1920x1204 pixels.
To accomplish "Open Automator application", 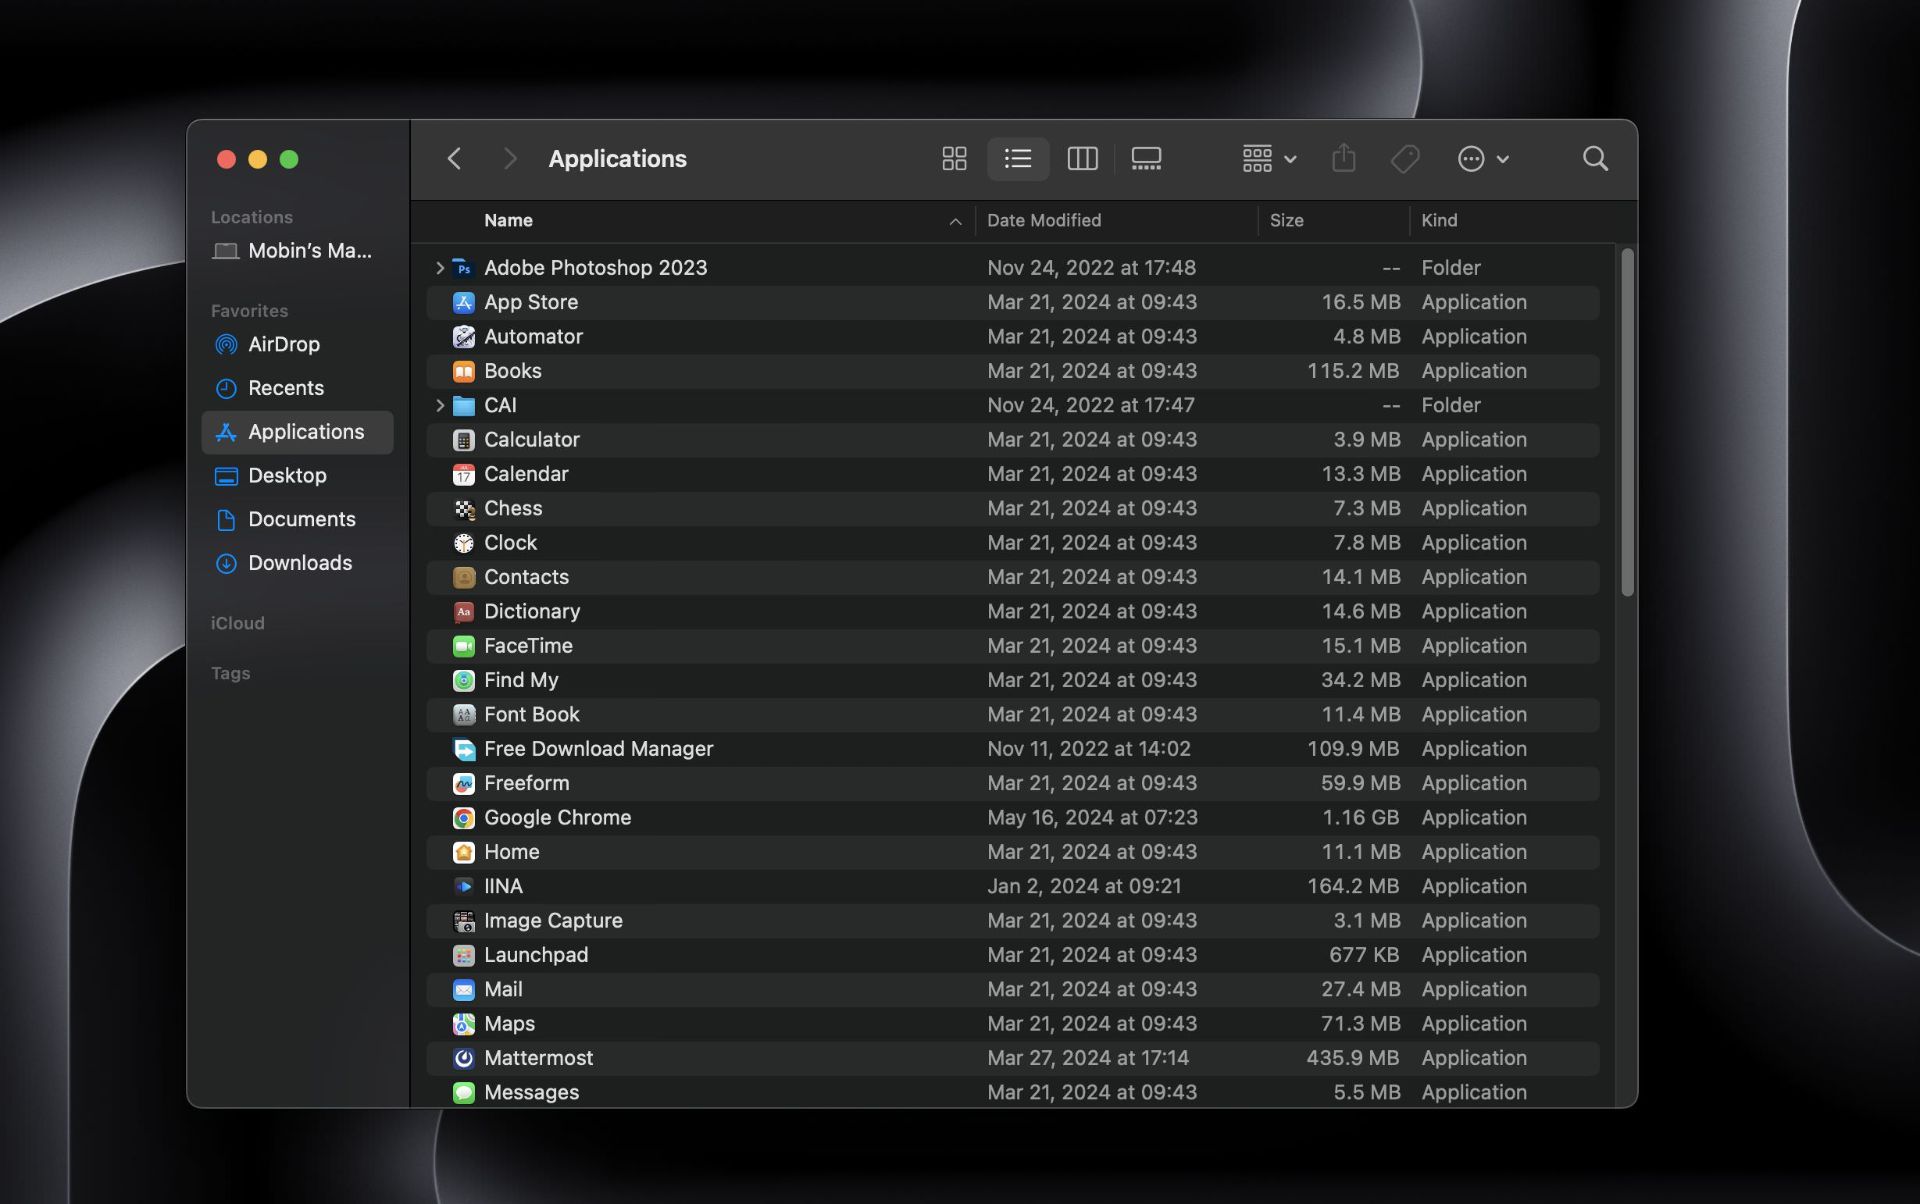I will pyautogui.click(x=533, y=336).
